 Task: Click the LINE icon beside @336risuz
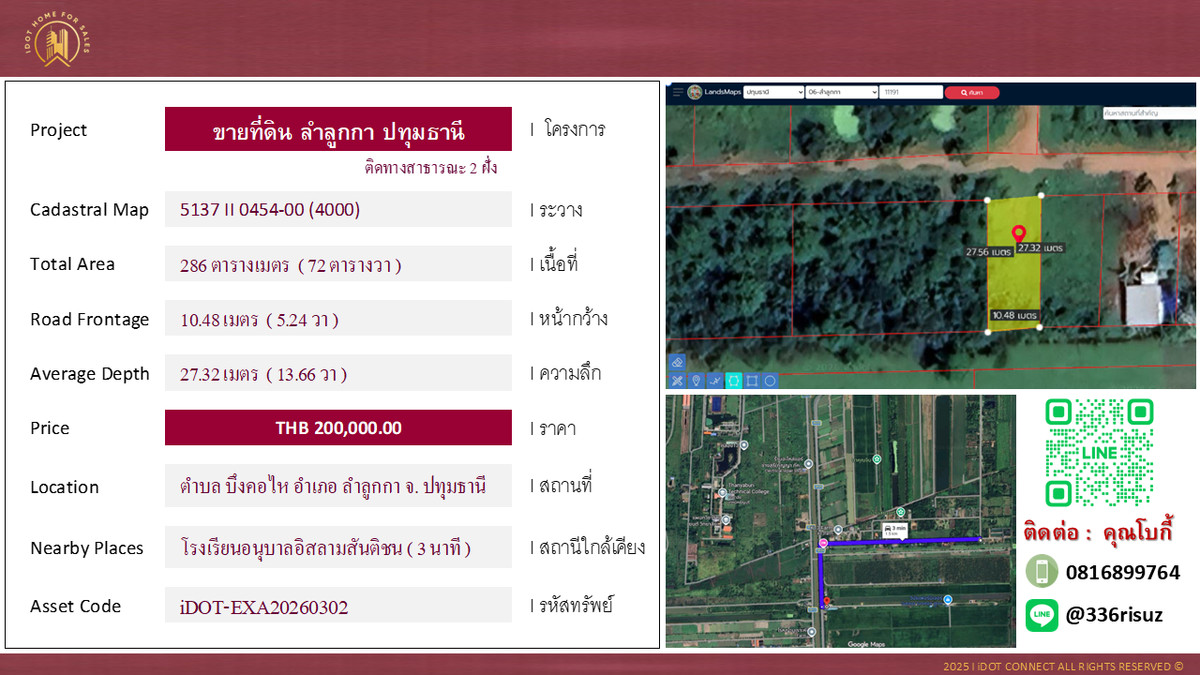tap(1041, 614)
